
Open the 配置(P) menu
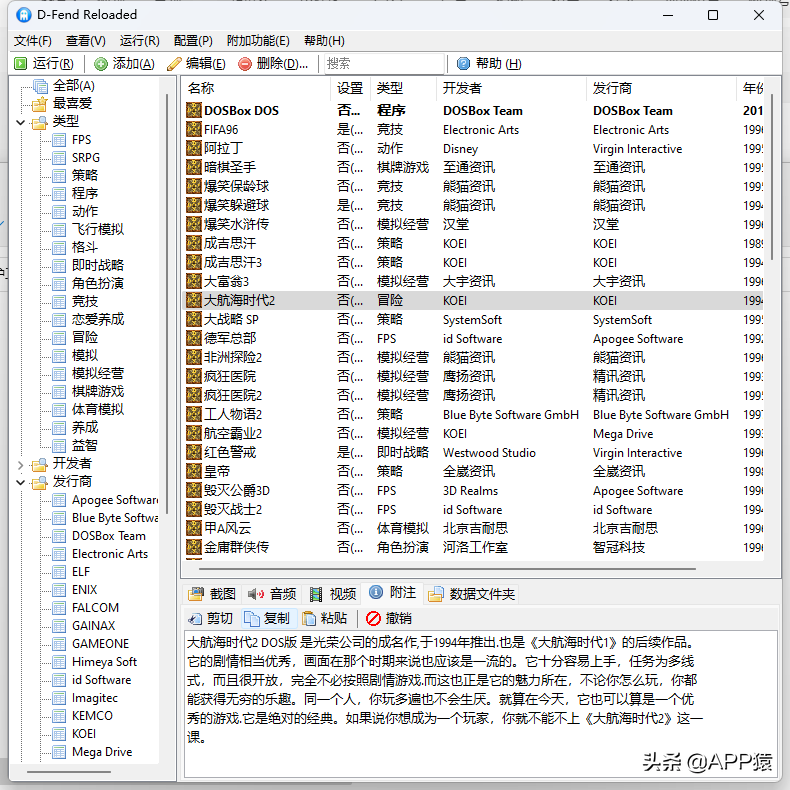193,41
